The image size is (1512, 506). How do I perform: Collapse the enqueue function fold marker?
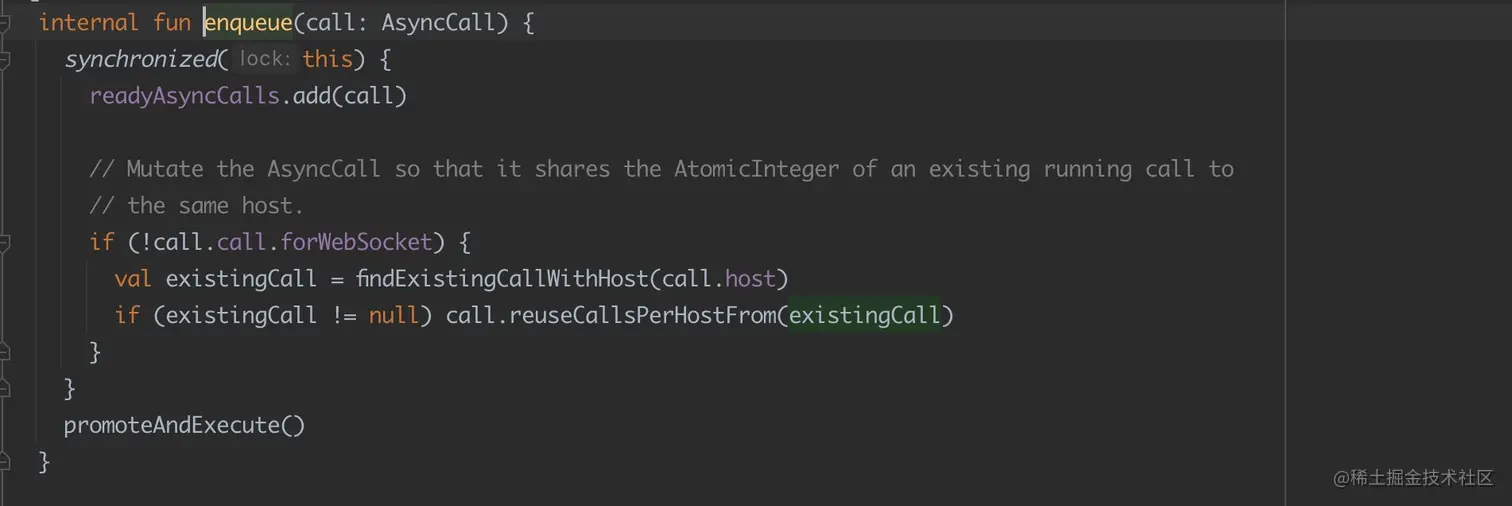coord(5,22)
